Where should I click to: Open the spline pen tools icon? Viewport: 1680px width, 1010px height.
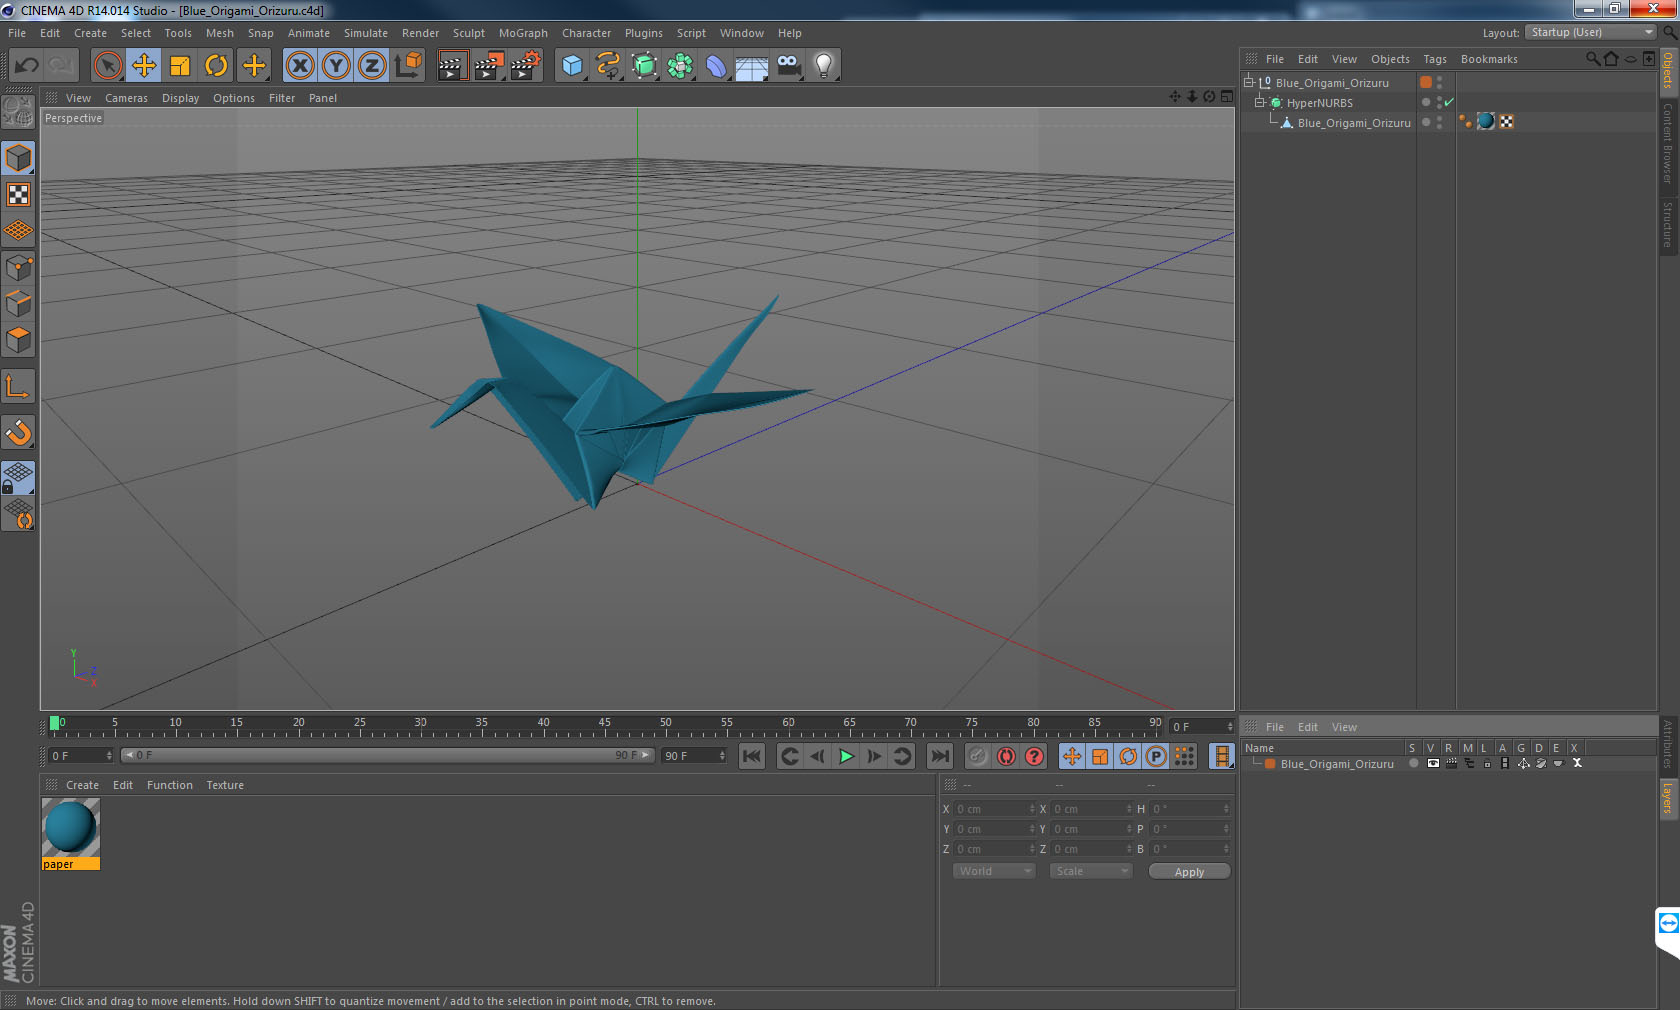(x=608, y=66)
